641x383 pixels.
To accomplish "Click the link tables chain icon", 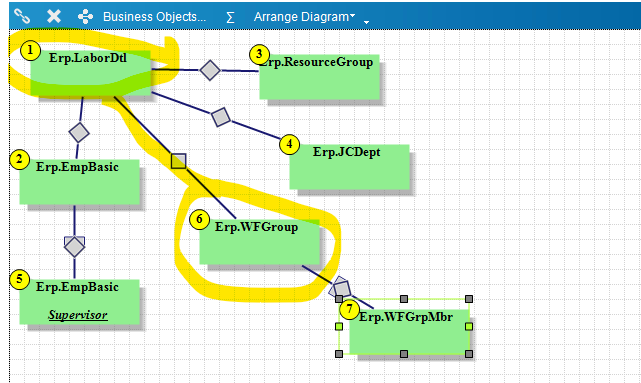I will pos(22,16).
